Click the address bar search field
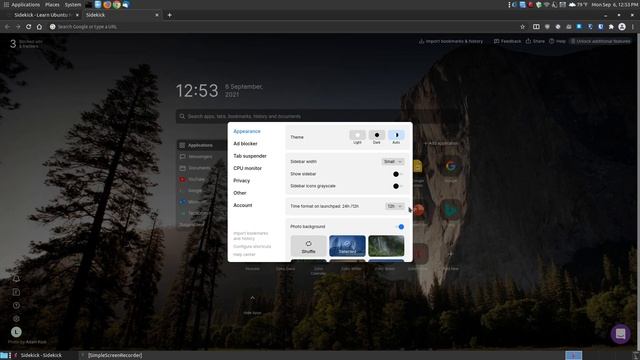640x360 pixels. pyautogui.click(x=282, y=27)
